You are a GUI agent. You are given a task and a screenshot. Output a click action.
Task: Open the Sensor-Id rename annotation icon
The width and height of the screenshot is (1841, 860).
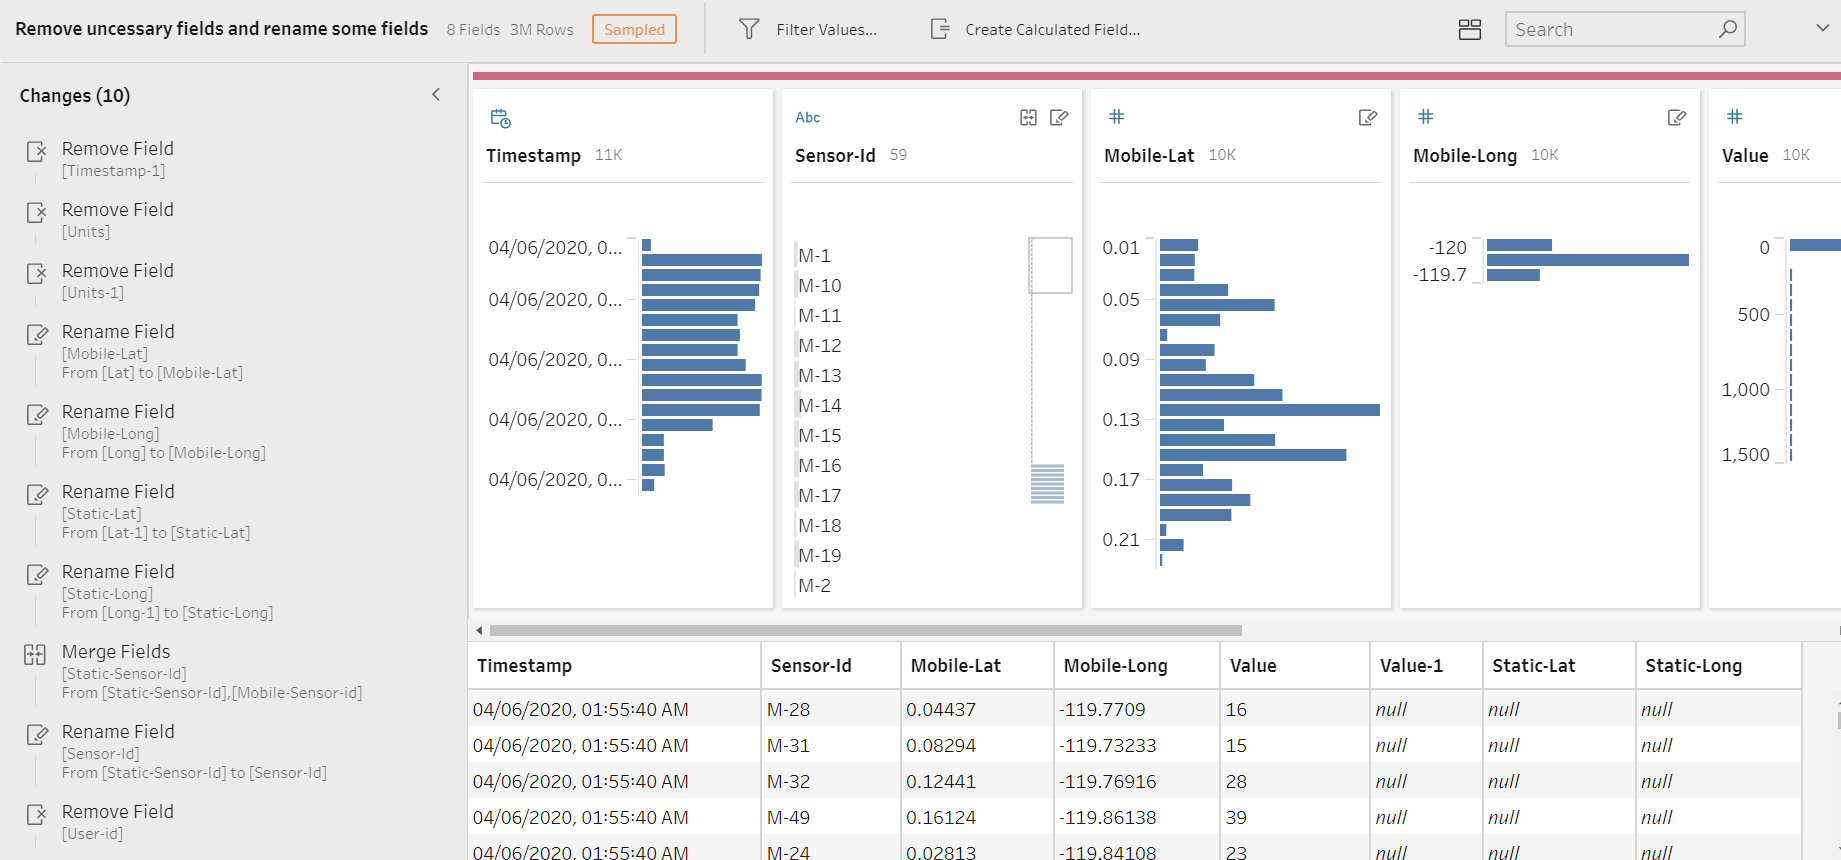coord(1059,118)
